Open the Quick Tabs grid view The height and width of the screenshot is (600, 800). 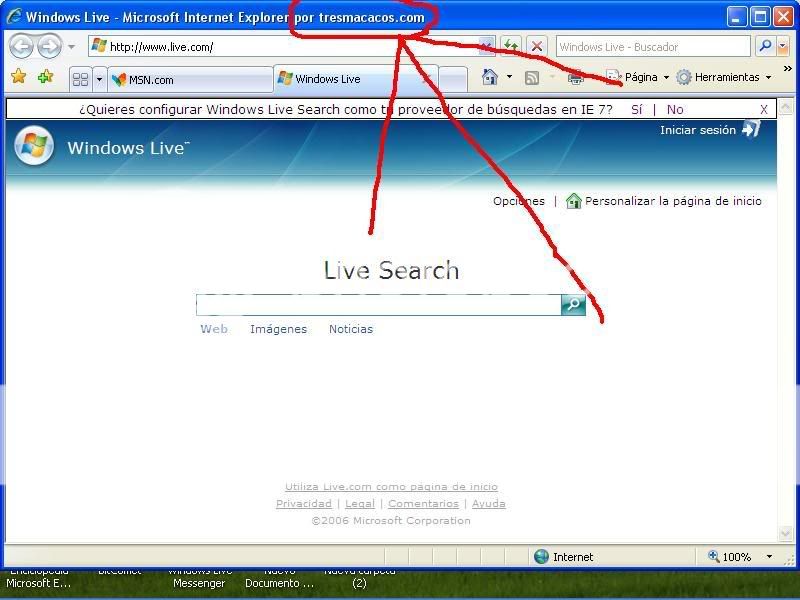[x=80, y=79]
